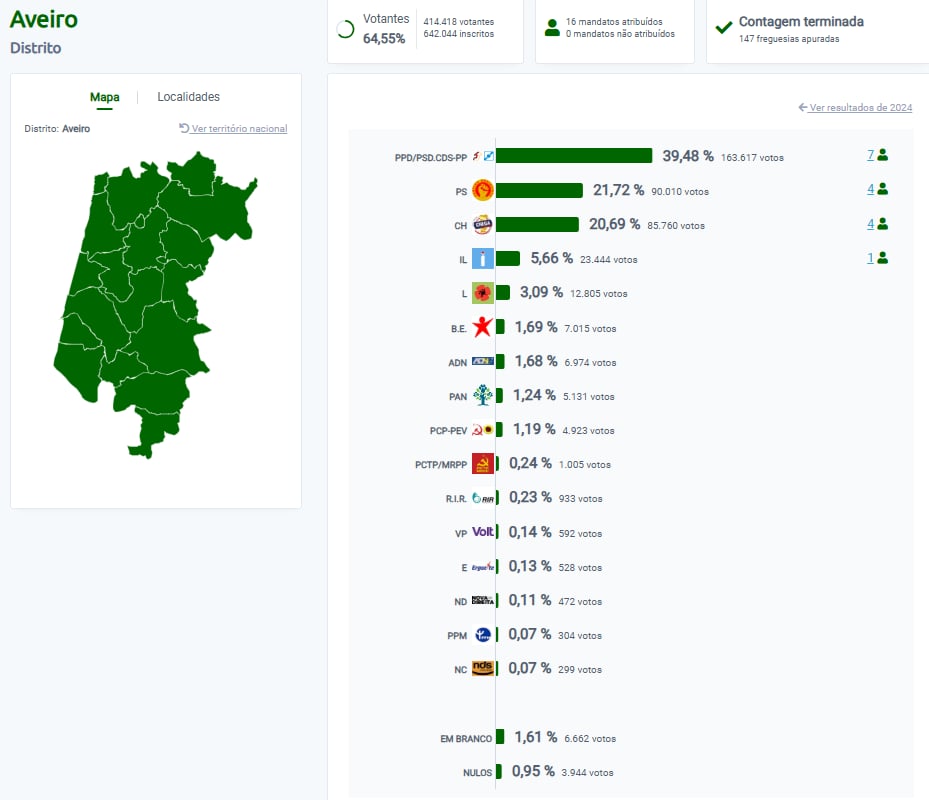Click the PCTP/MRPP red flag logo
929x800 pixels.
tap(483, 464)
